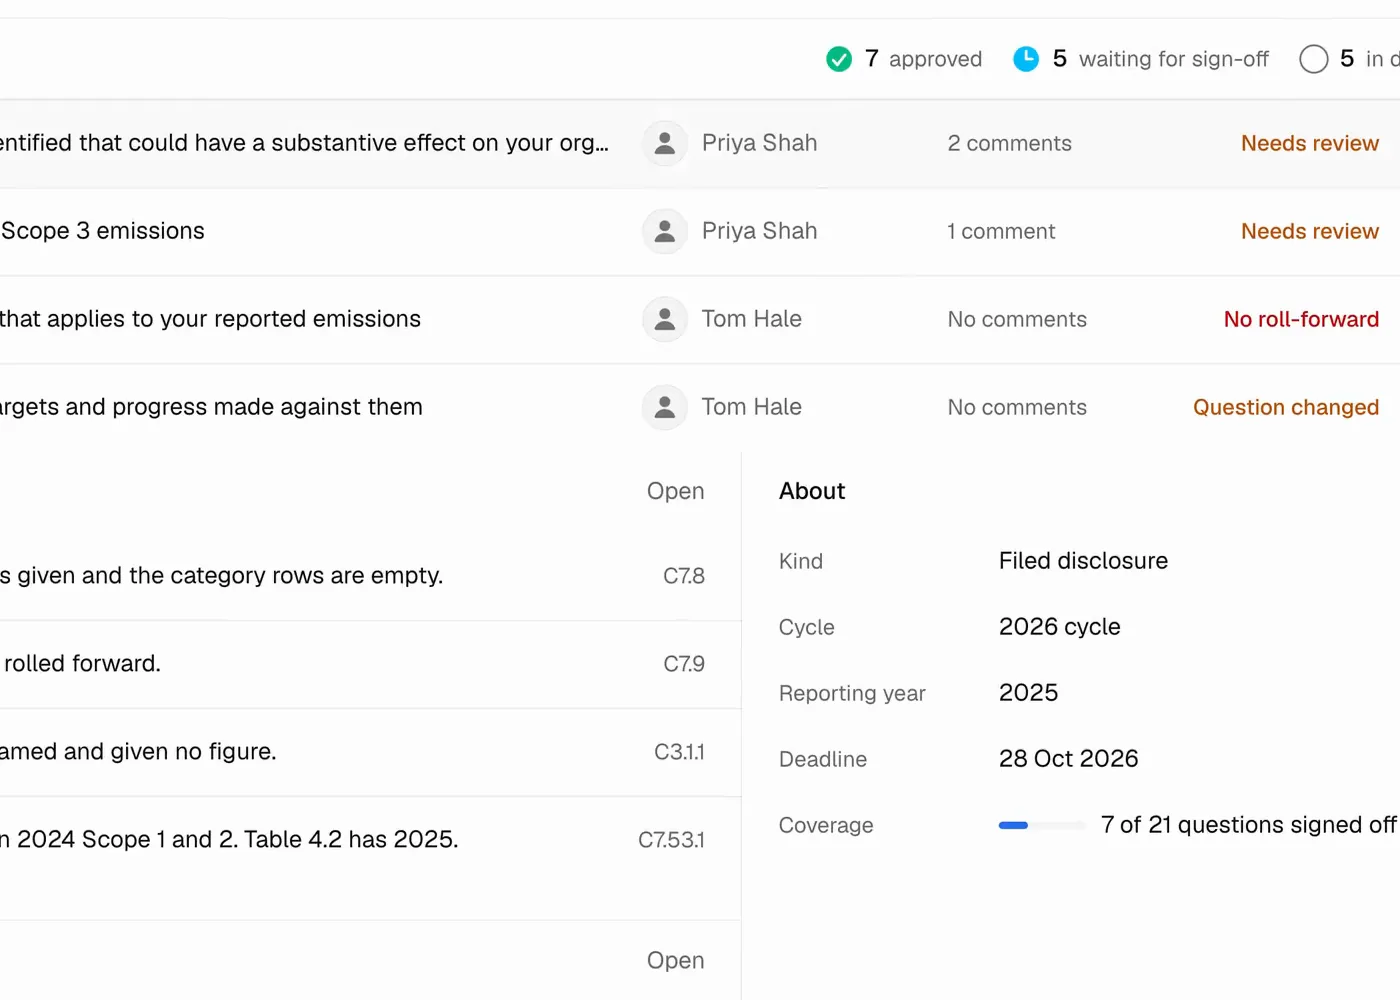Click the 28 Oct 2026 deadline value
The width and height of the screenshot is (1400, 1000).
[1068, 759]
